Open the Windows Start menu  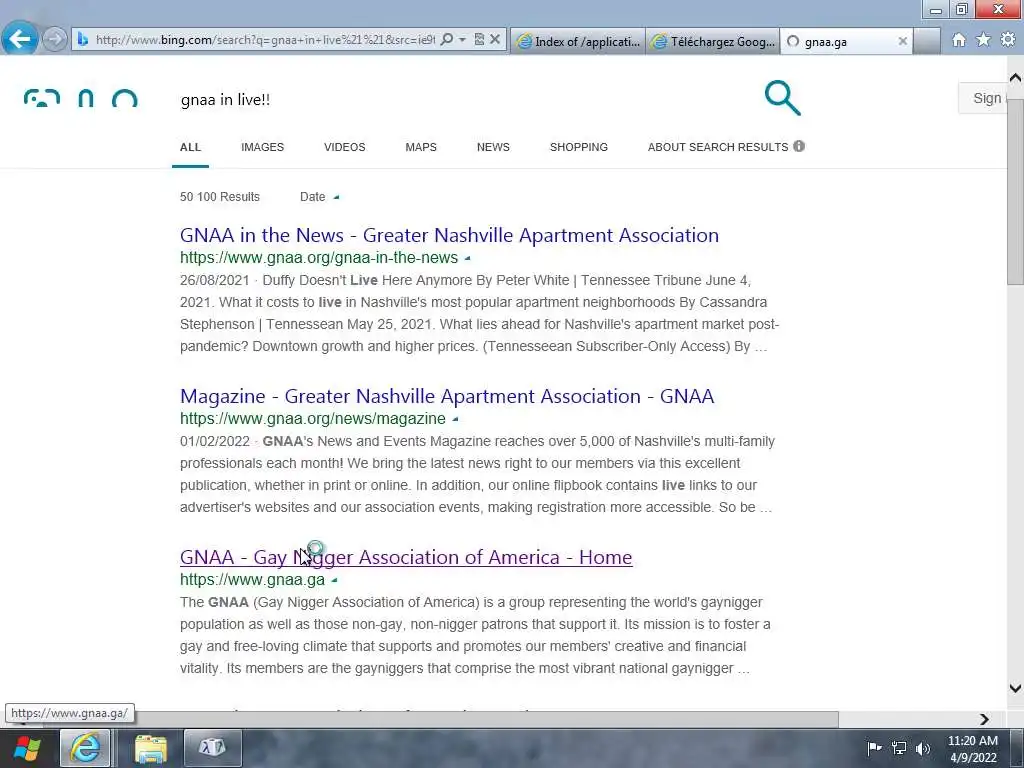click(x=27, y=748)
